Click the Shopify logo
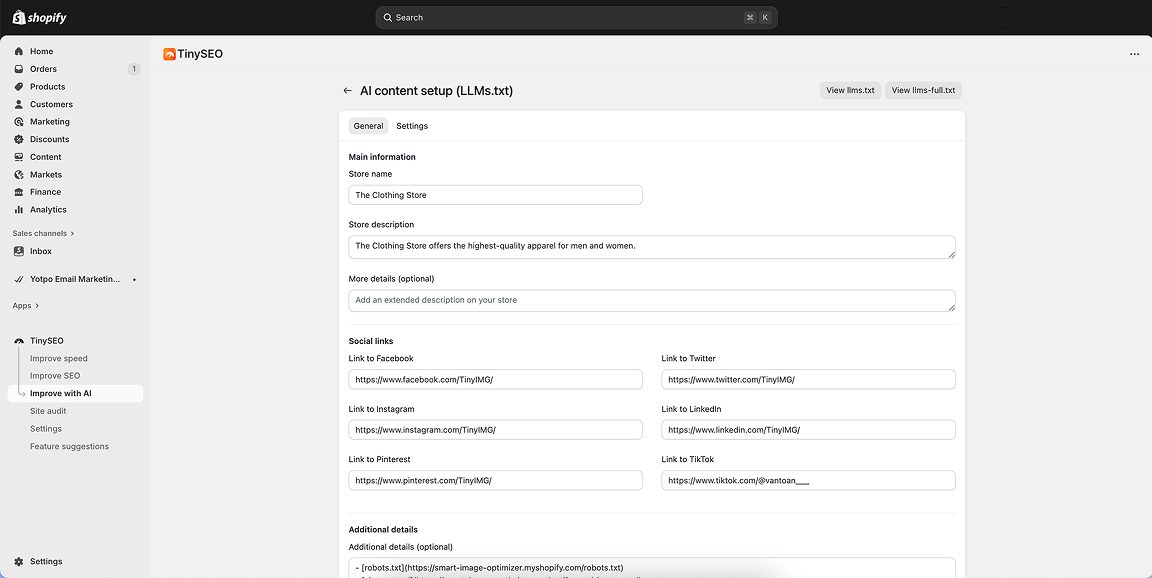Viewport: 1152px width, 578px height. click(40, 17)
